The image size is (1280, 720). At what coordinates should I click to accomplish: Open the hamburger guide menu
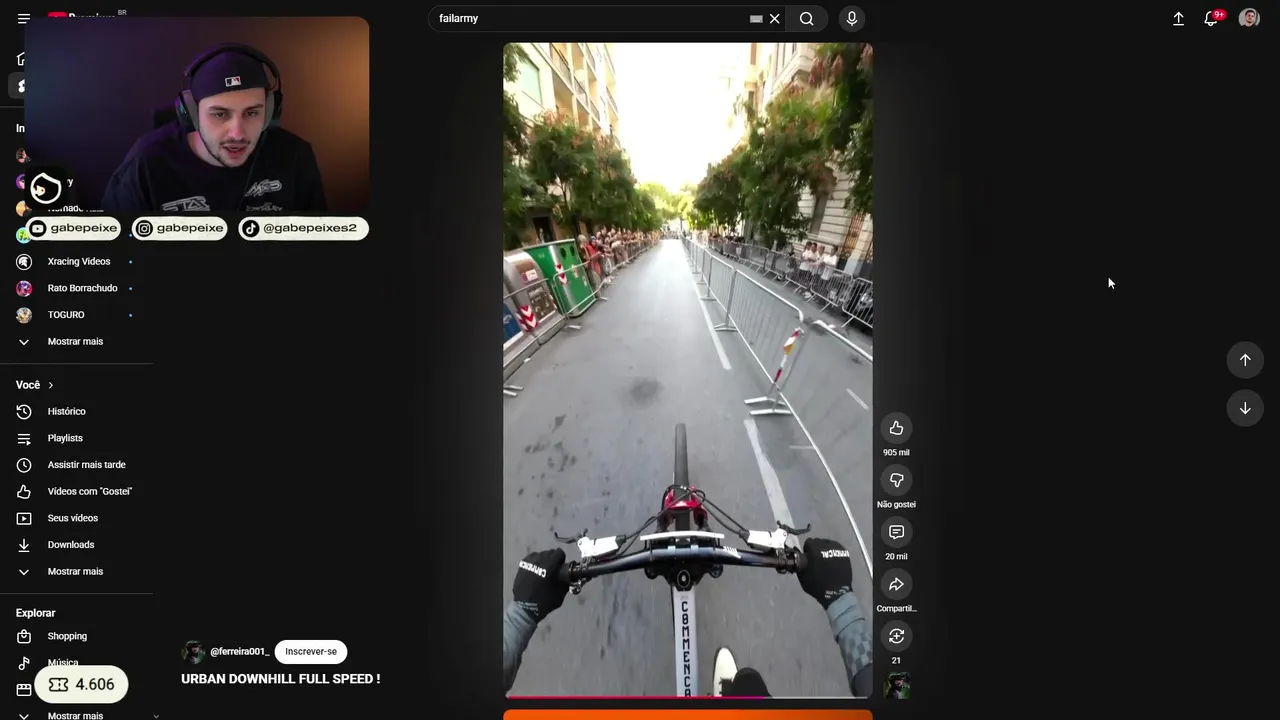coord(24,18)
